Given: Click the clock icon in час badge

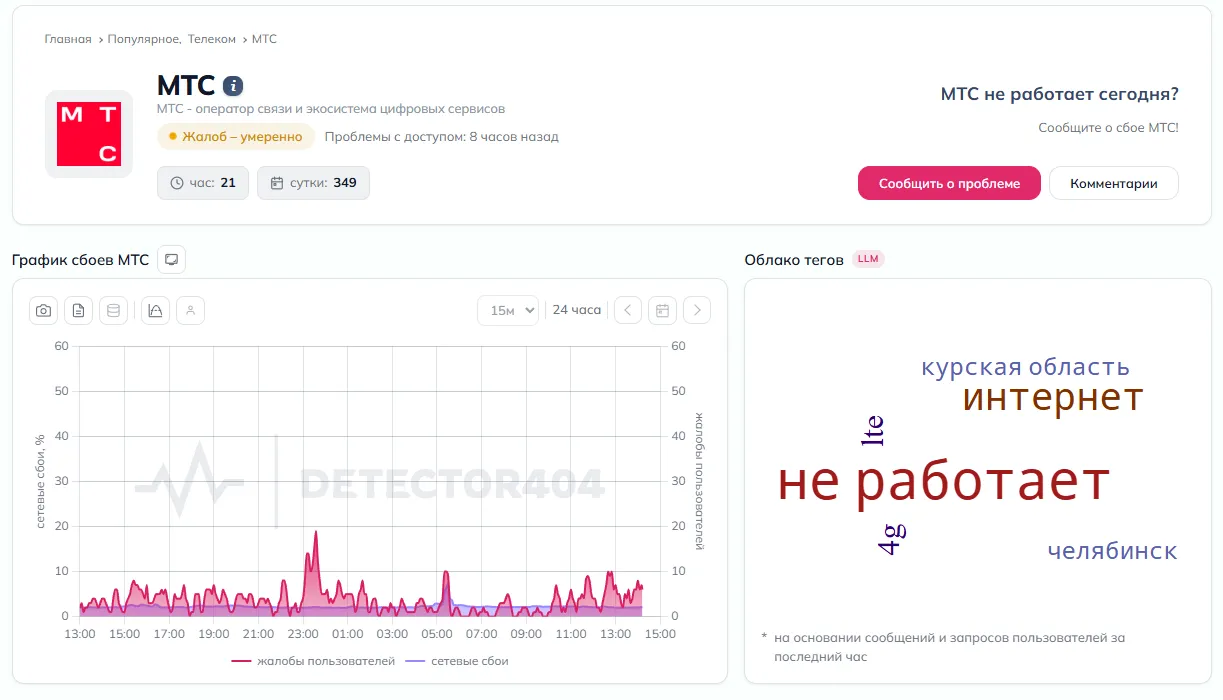Looking at the screenshot, I should tap(177, 183).
